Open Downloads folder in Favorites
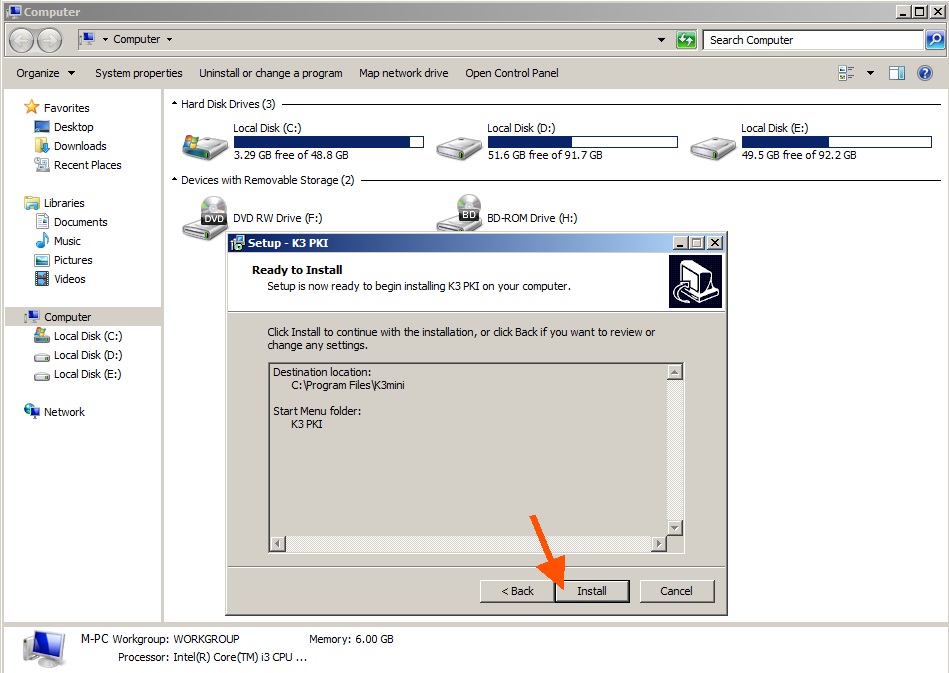The width and height of the screenshot is (949, 673). click(x=80, y=146)
